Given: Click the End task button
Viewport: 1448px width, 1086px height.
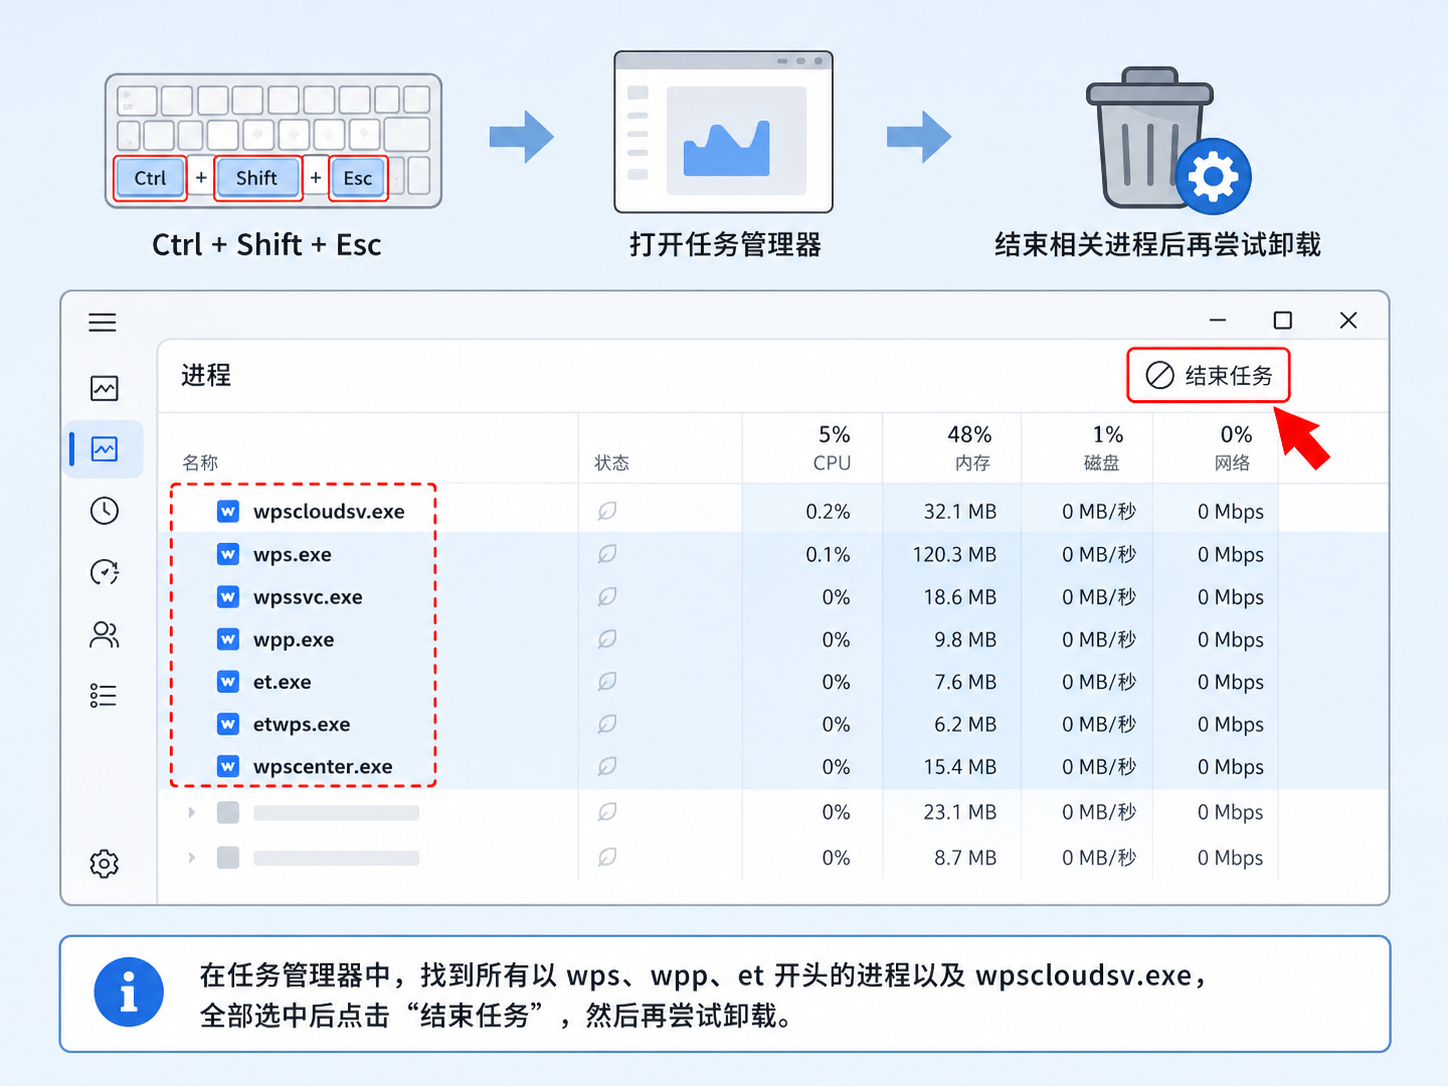Looking at the screenshot, I should pyautogui.click(x=1208, y=375).
